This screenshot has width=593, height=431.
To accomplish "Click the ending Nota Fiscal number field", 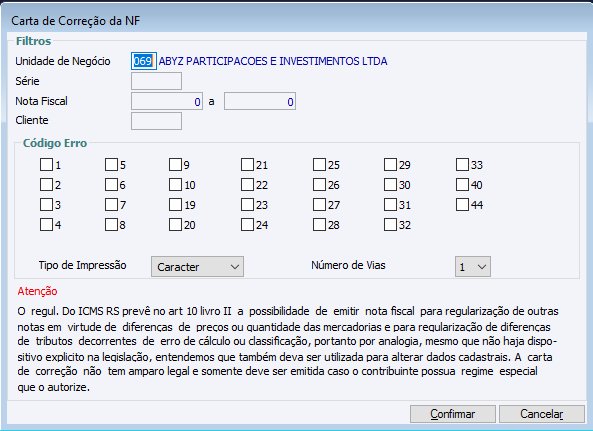I will [x=260, y=101].
